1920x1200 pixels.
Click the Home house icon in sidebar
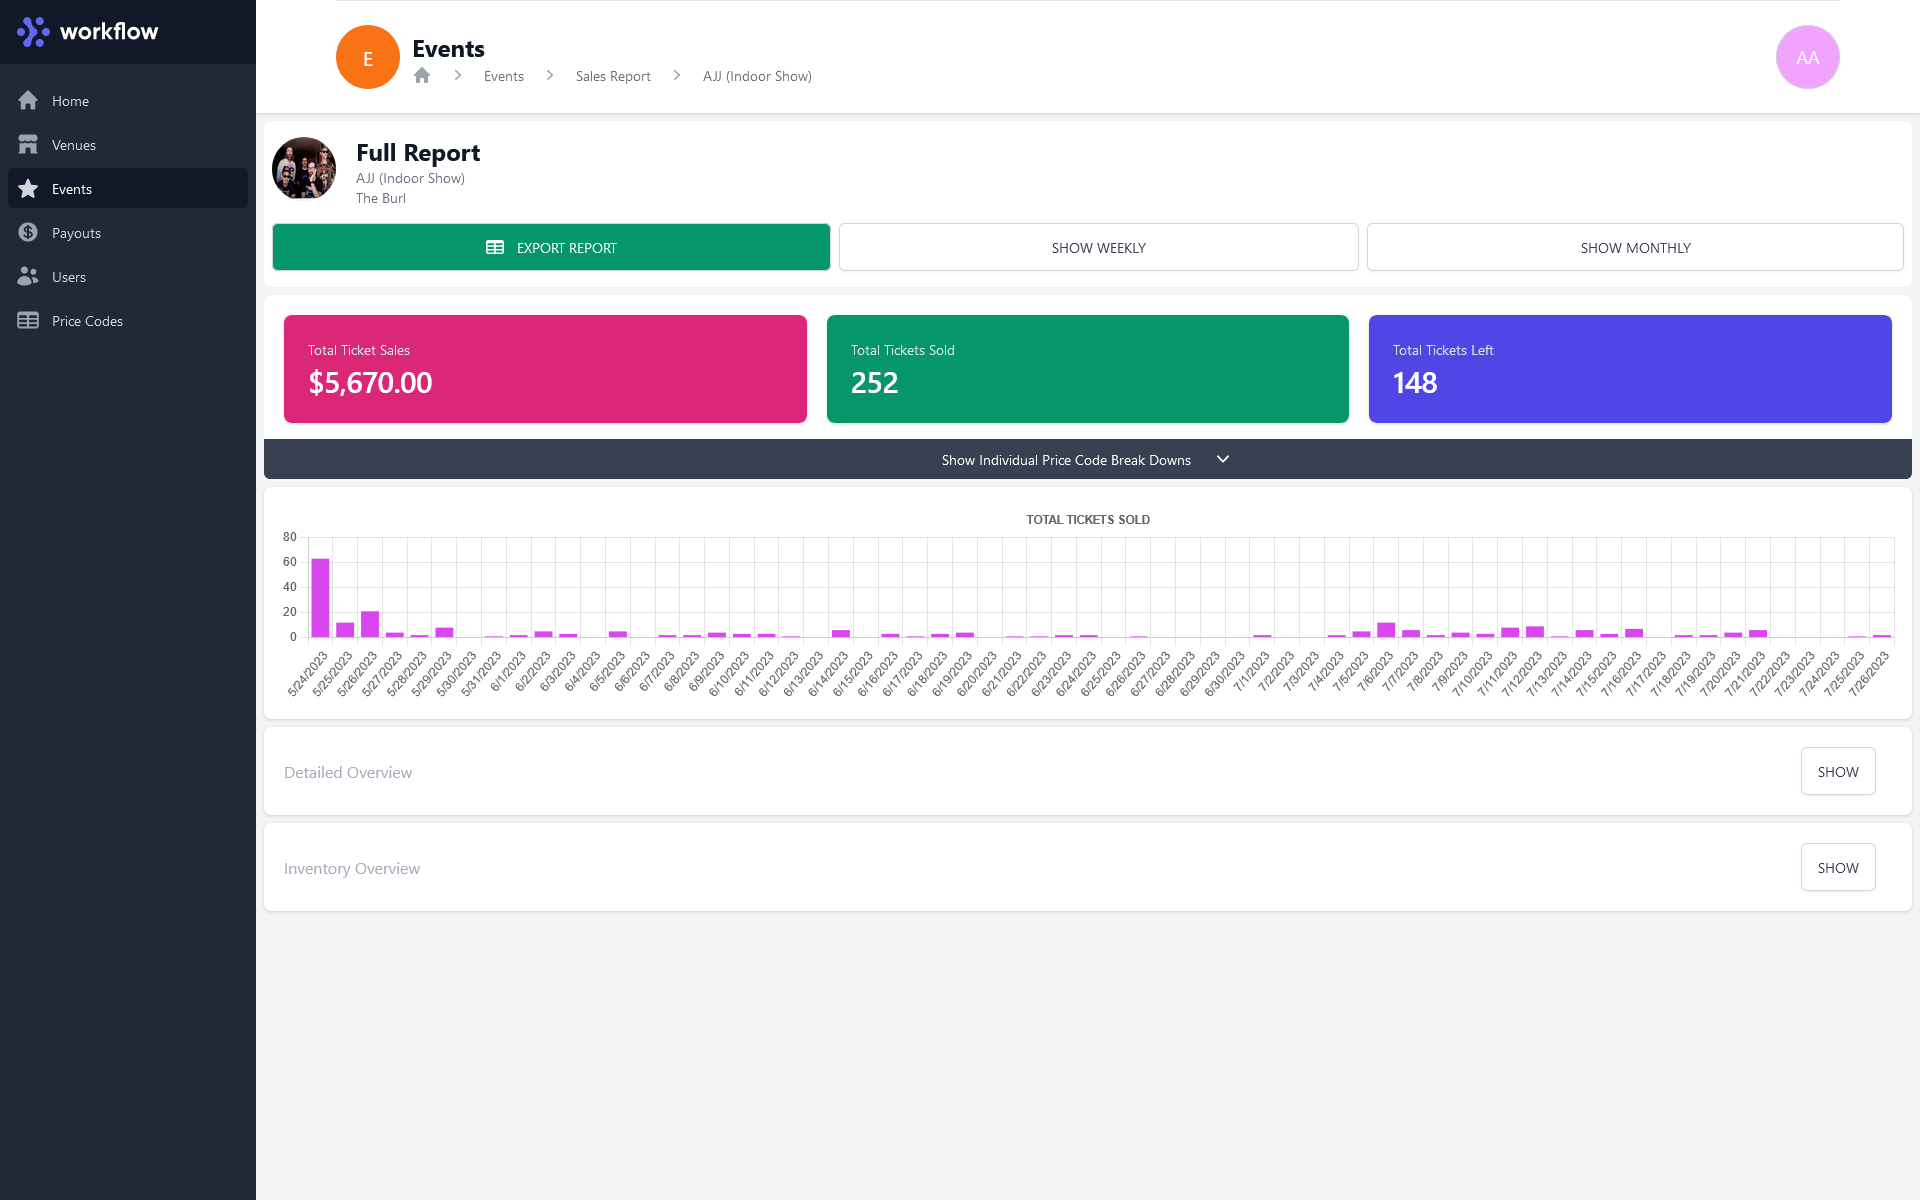click(x=28, y=101)
